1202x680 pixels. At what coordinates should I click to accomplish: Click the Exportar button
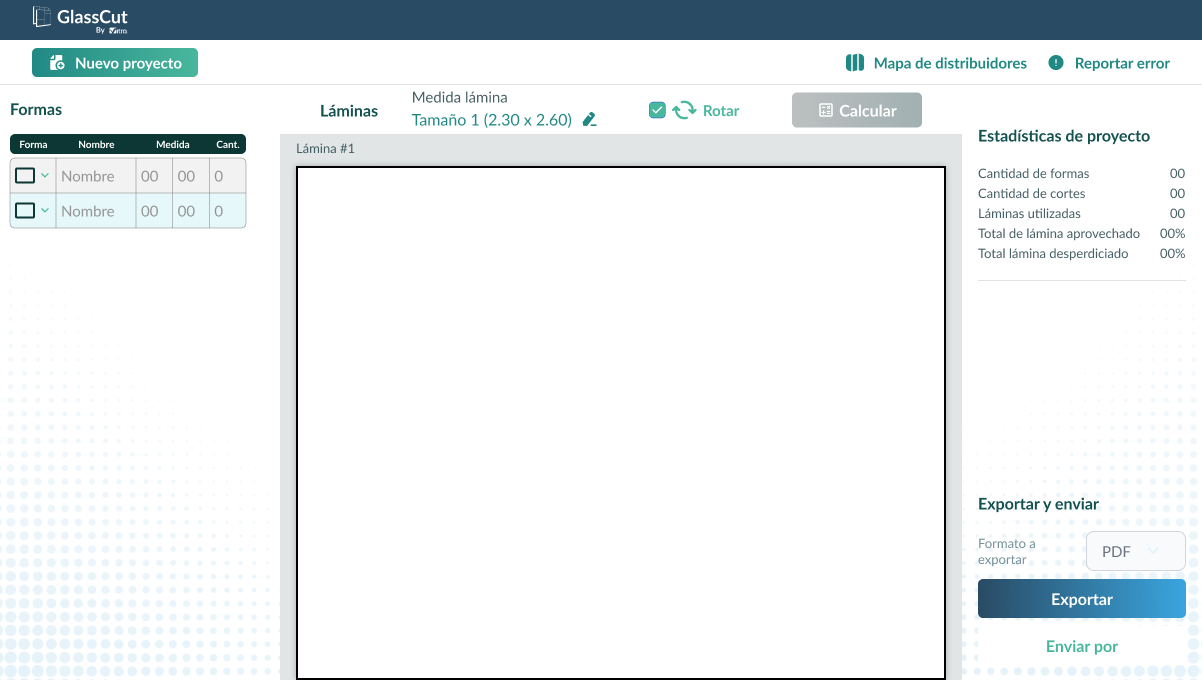1082,599
